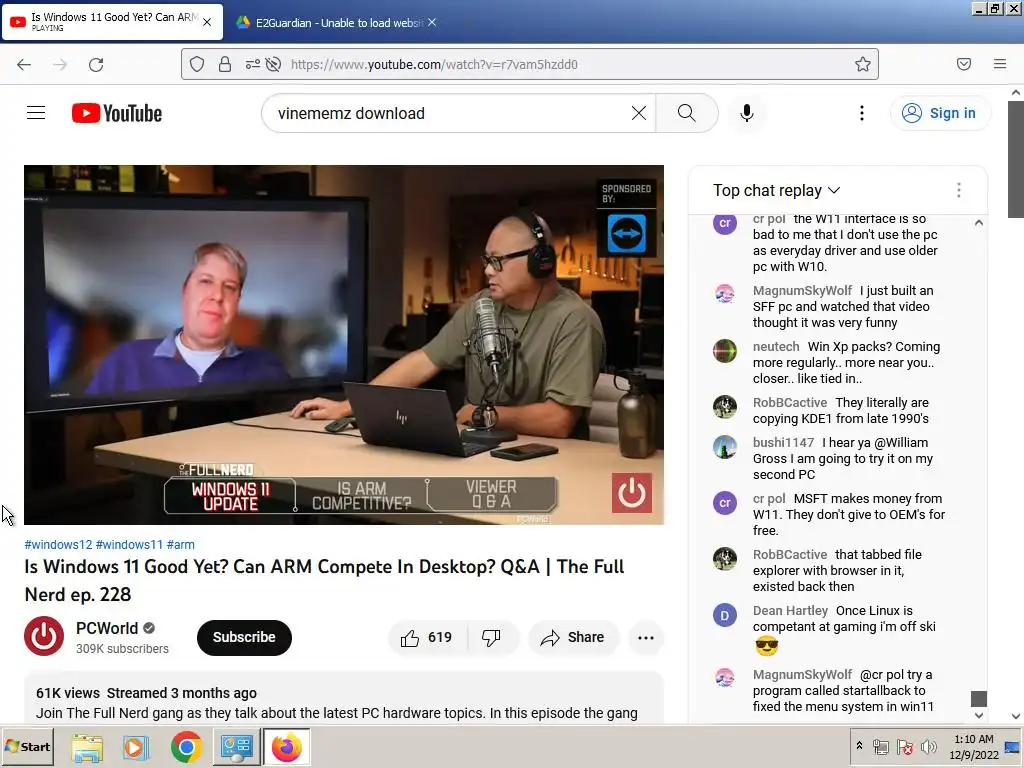Open the Firefox application menu

(1000, 64)
